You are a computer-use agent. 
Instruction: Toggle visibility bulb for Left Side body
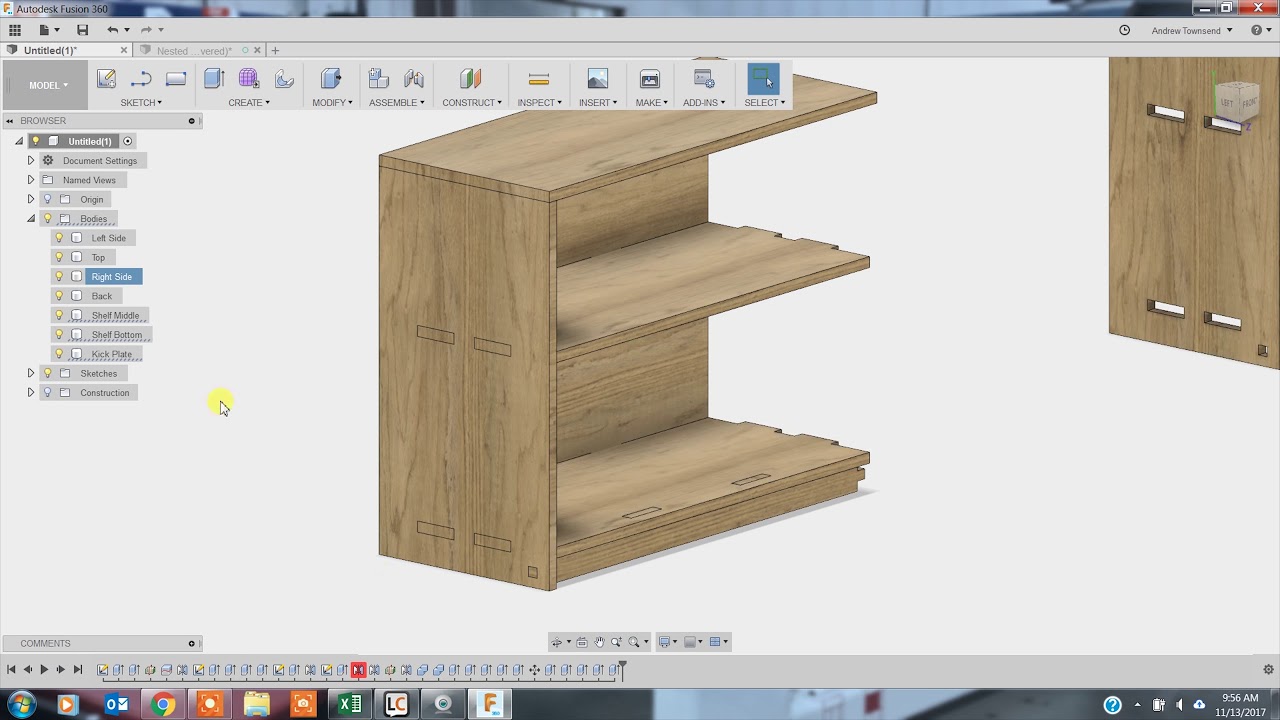(x=59, y=238)
